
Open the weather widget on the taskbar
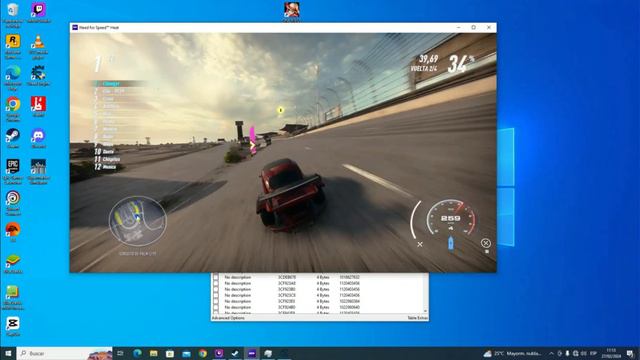513,353
